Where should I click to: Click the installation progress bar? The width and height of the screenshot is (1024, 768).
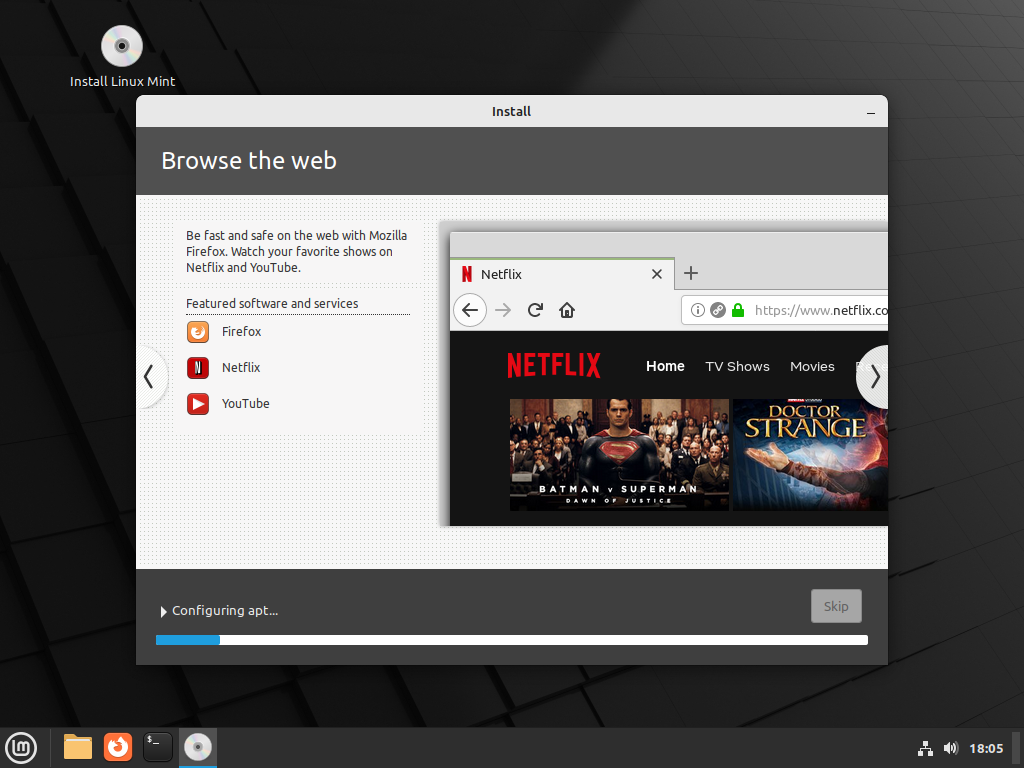coord(511,639)
